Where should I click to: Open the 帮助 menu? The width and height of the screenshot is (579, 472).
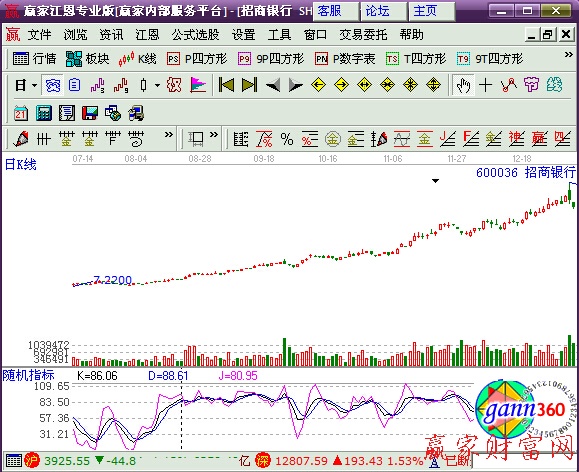click(x=411, y=35)
